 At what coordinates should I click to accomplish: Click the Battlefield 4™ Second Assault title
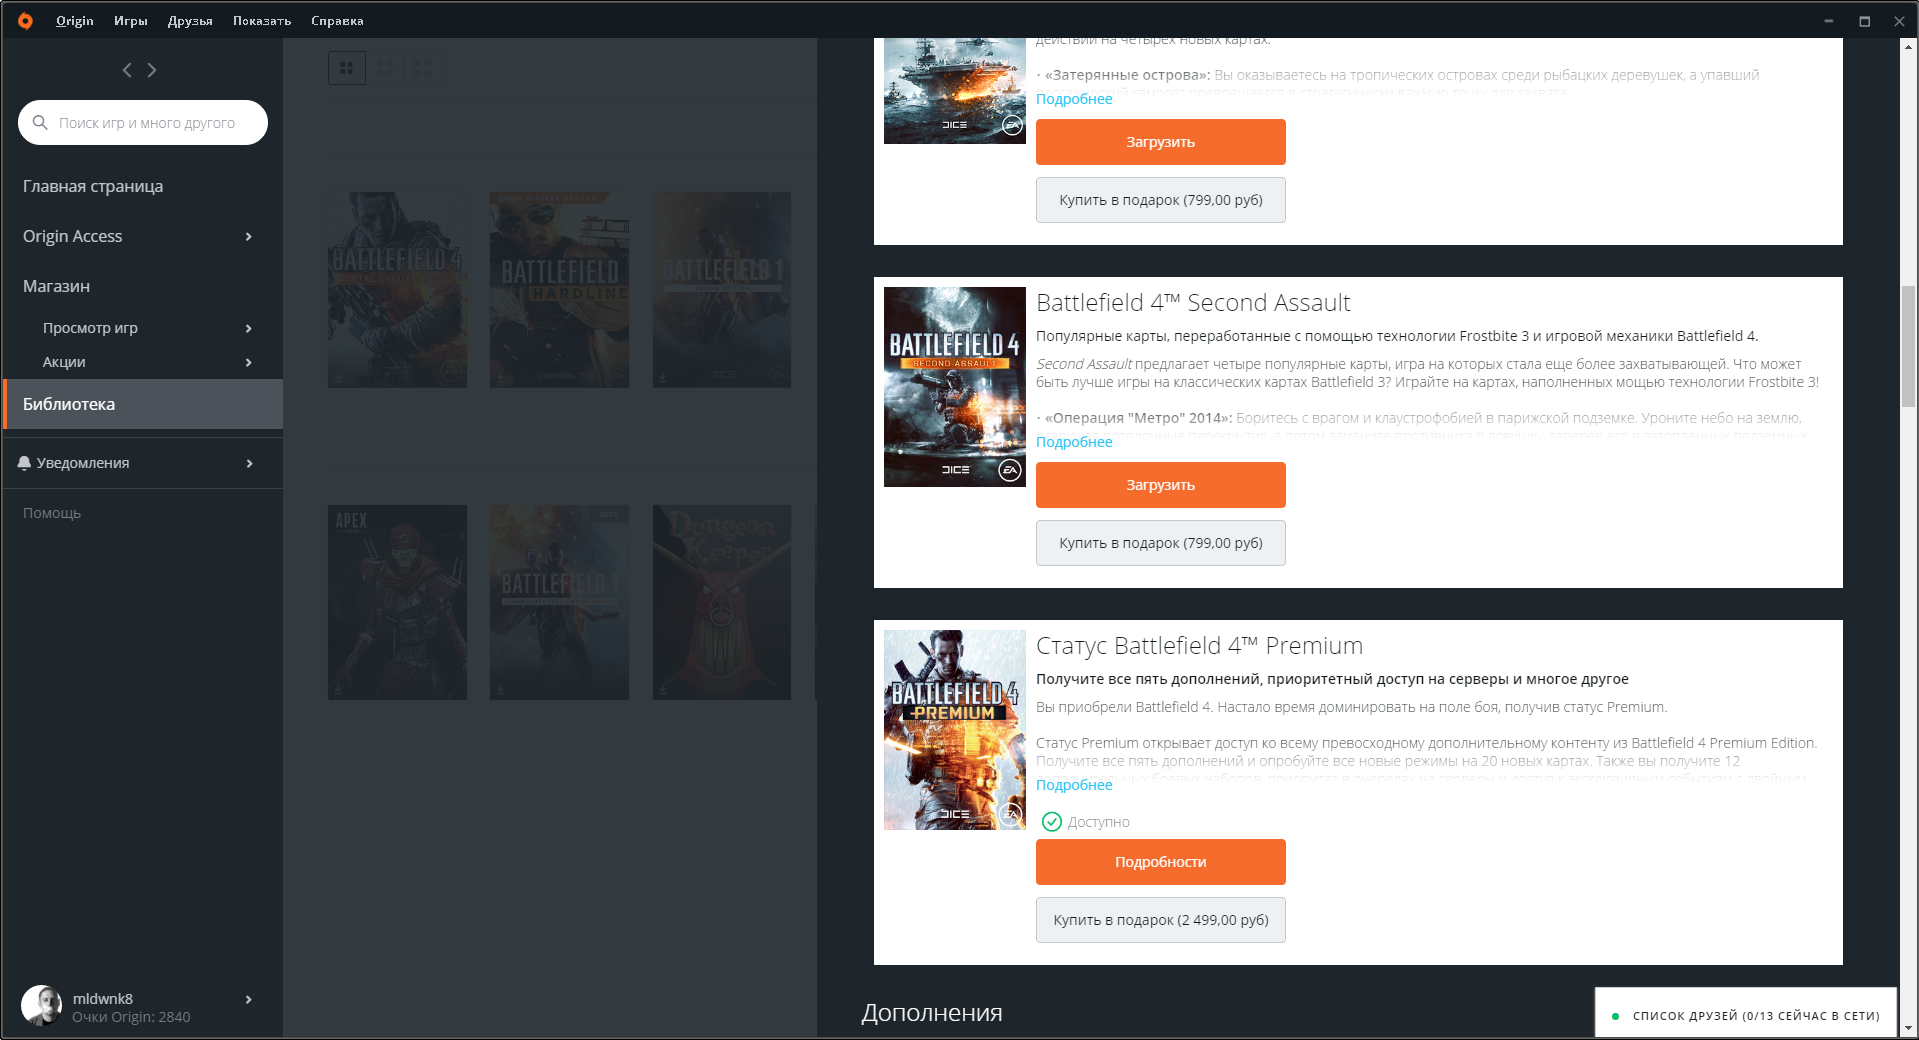point(1193,303)
